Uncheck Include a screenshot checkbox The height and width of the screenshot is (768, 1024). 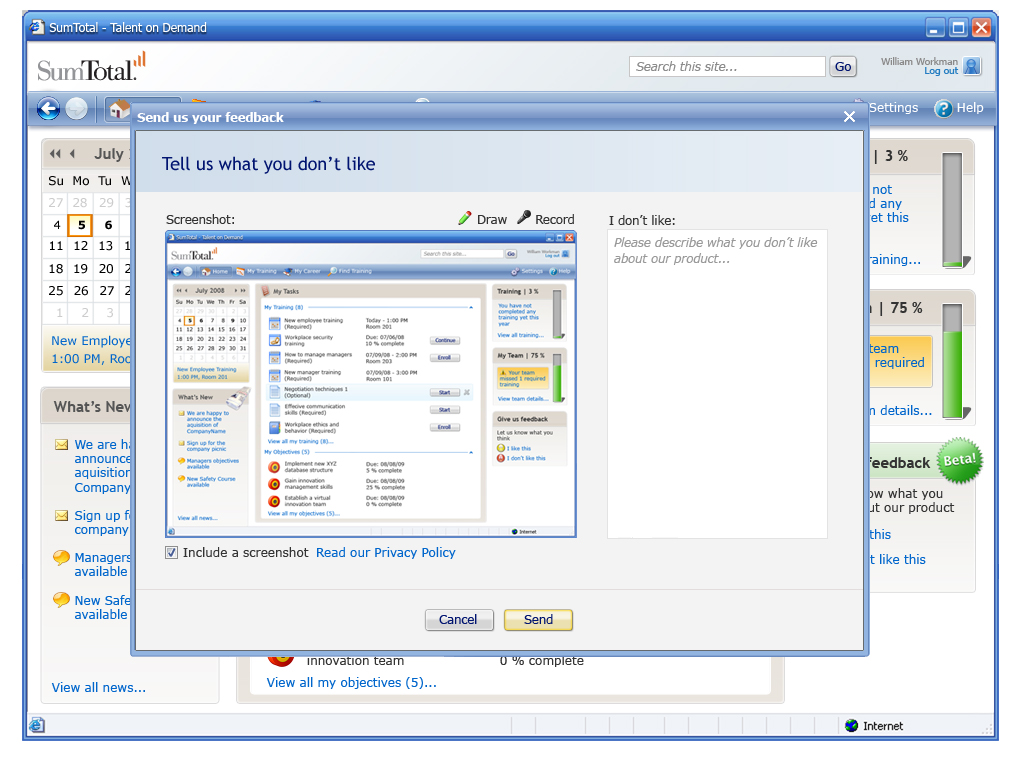tap(171, 552)
